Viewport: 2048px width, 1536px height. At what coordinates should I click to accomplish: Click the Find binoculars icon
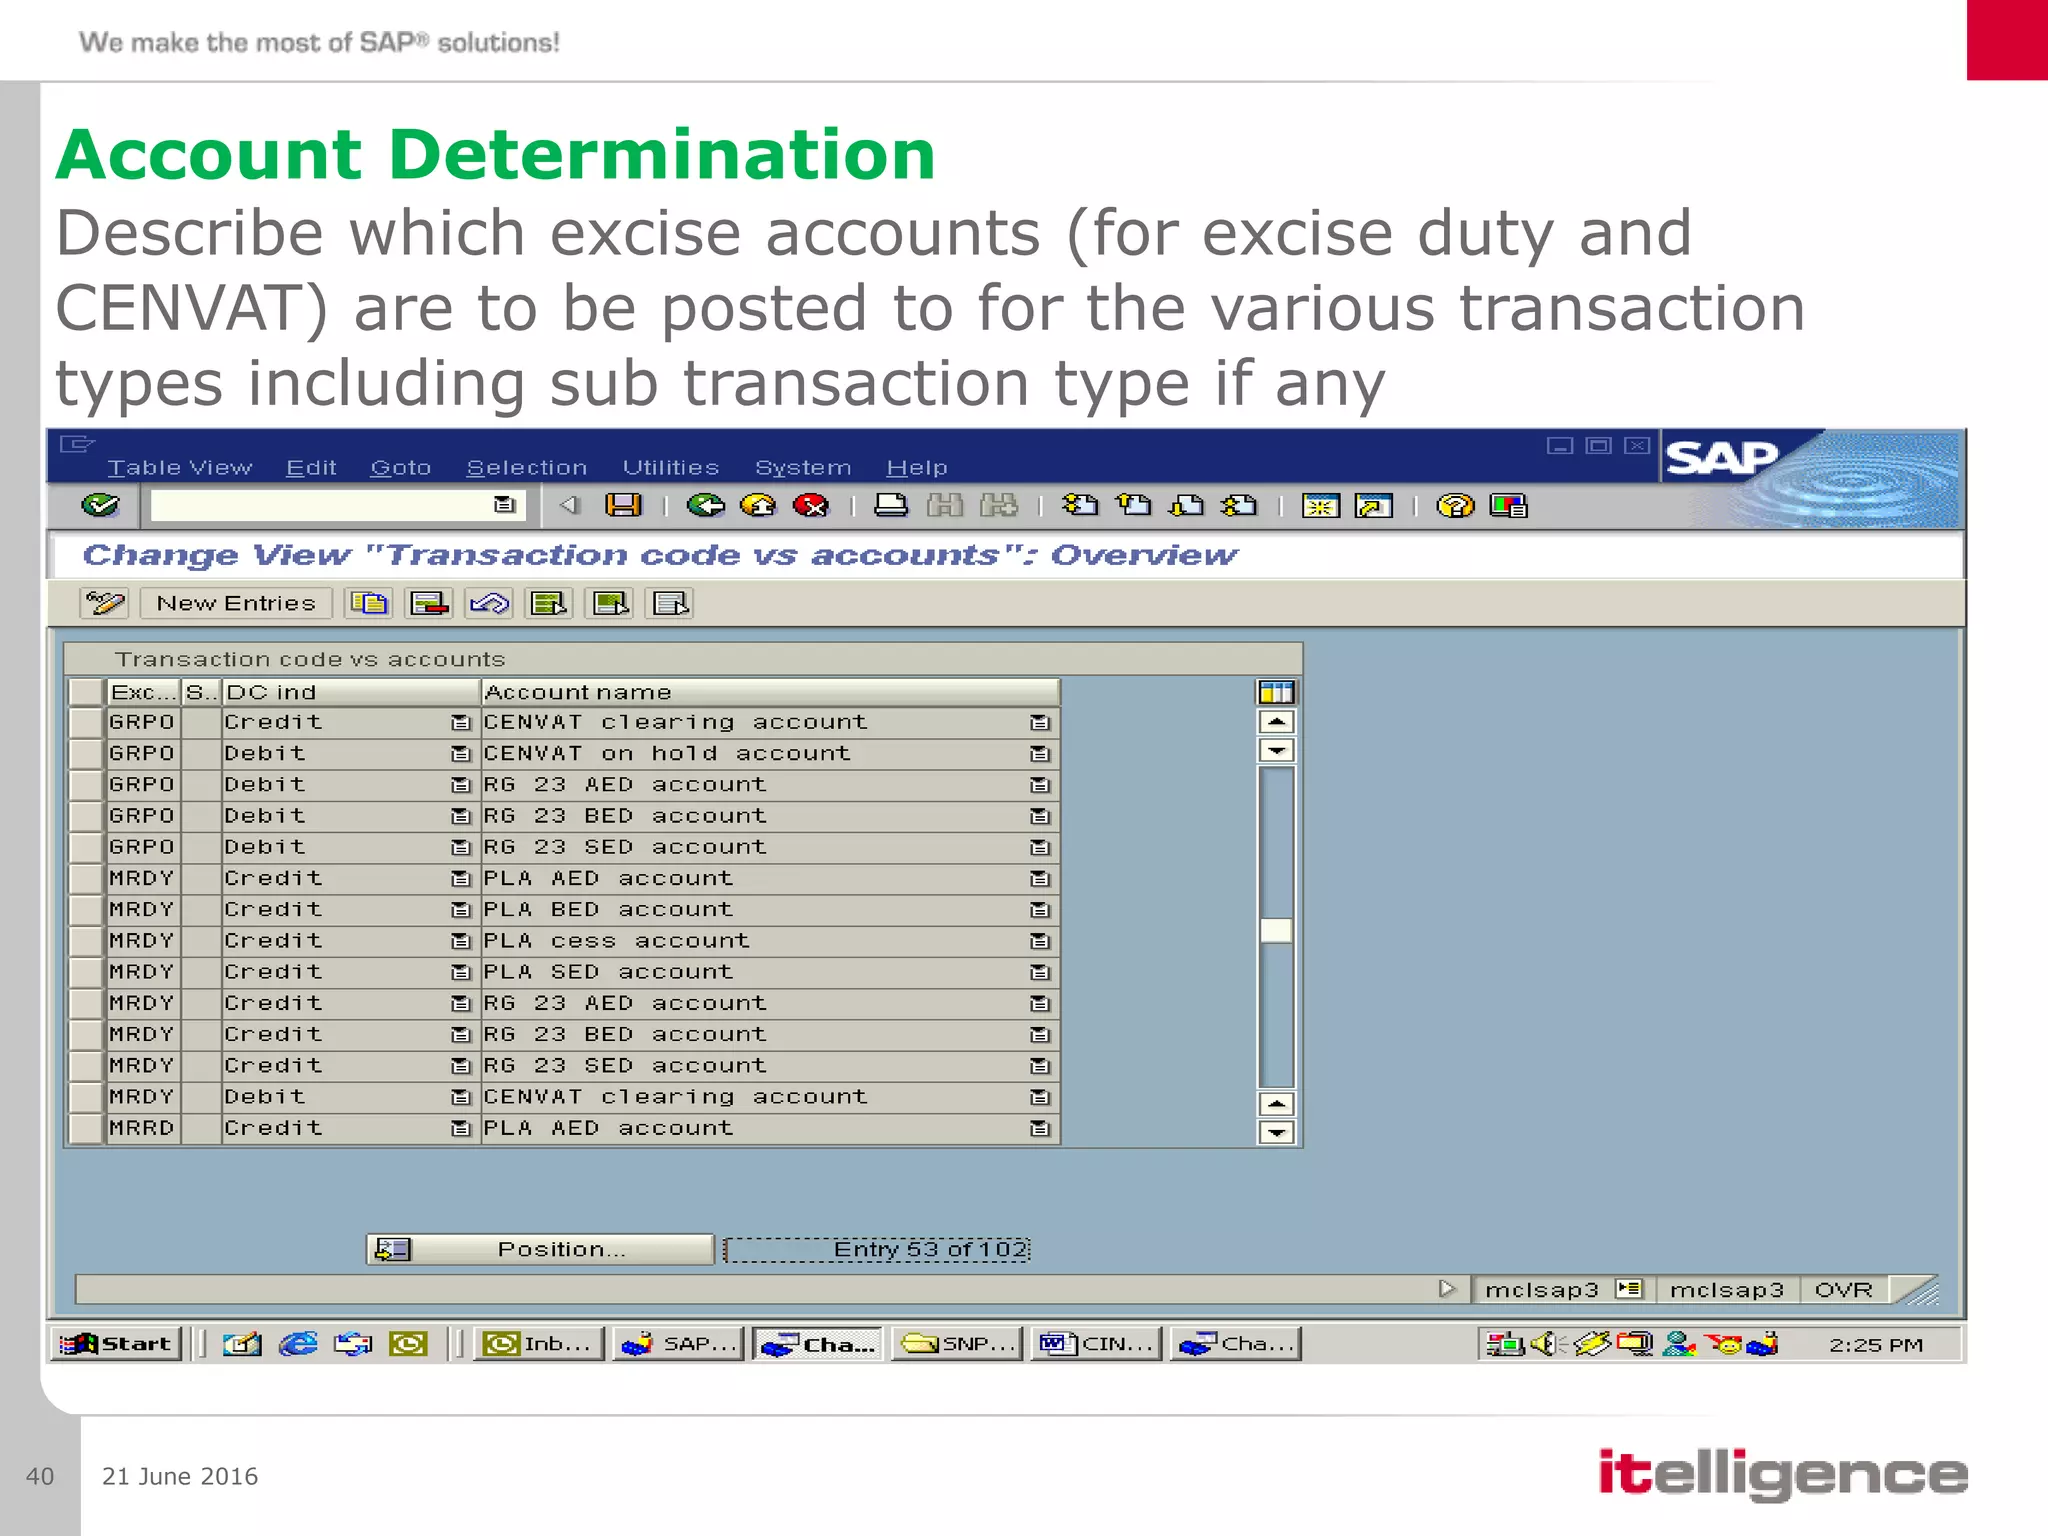pos(945,506)
